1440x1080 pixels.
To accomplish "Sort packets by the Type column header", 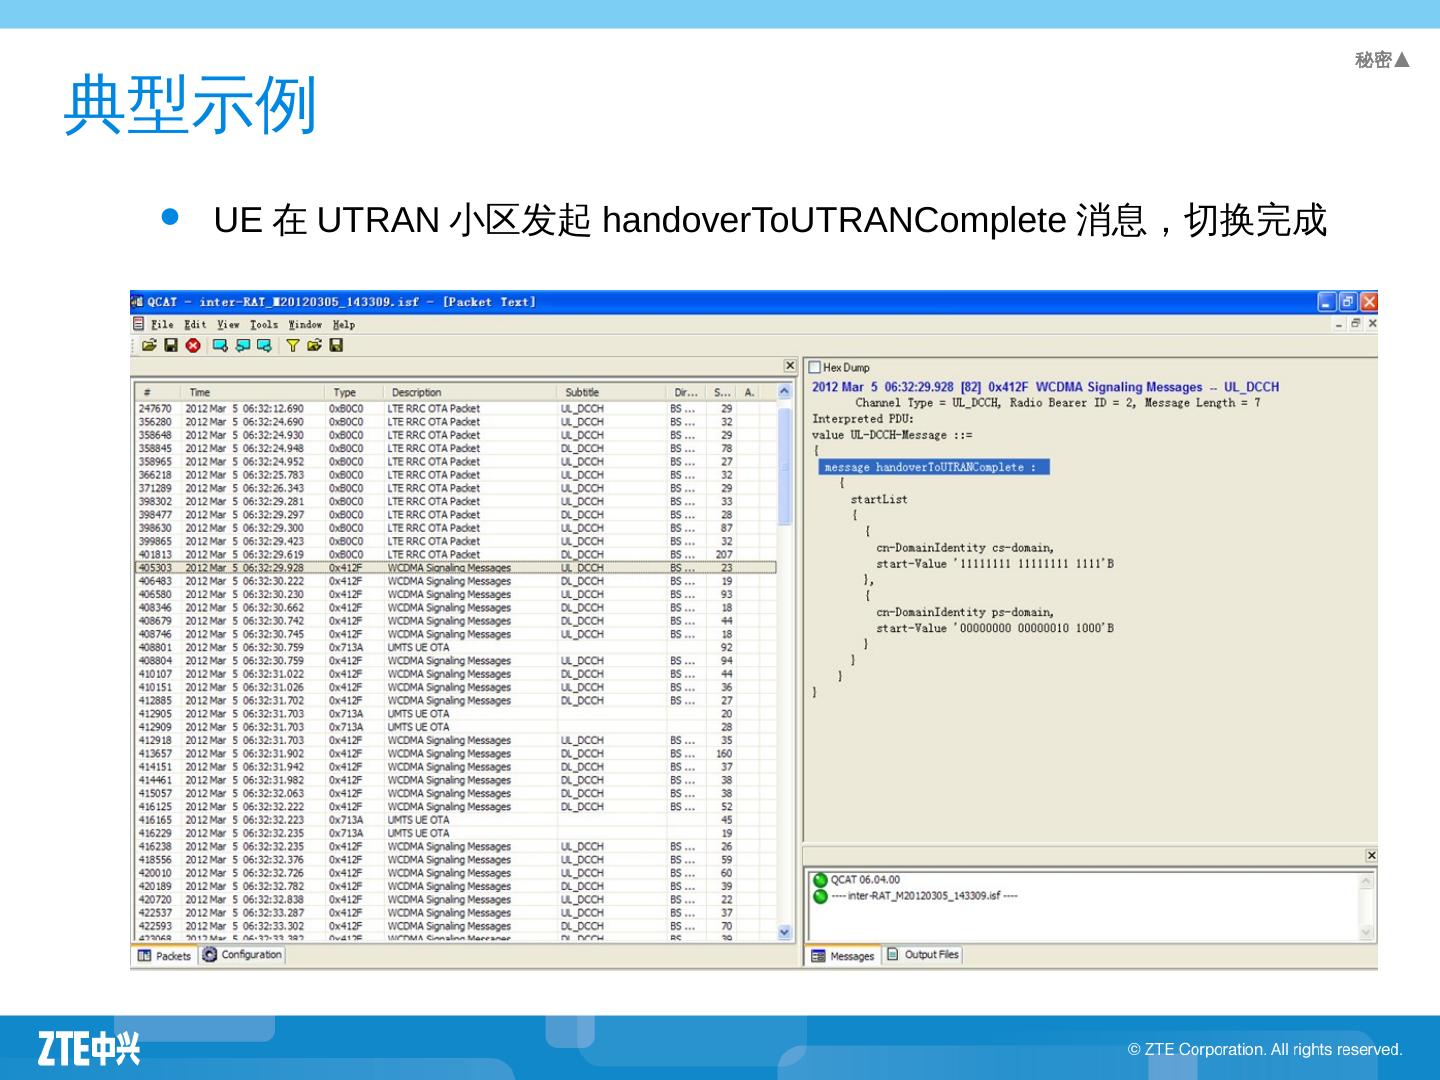I will 354,392.
